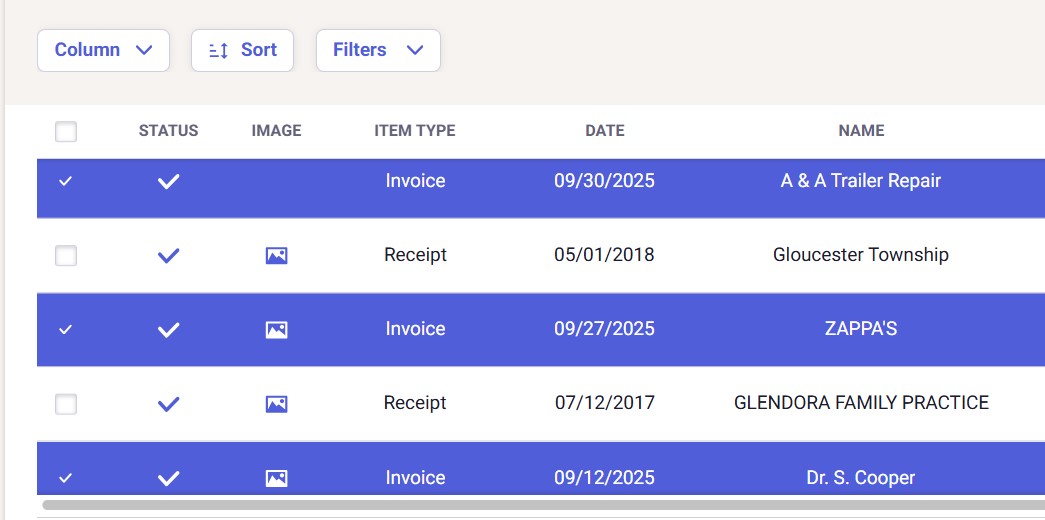The image size is (1045, 520).
Task: Open the Column dropdown
Action: pyautogui.click(x=103, y=50)
